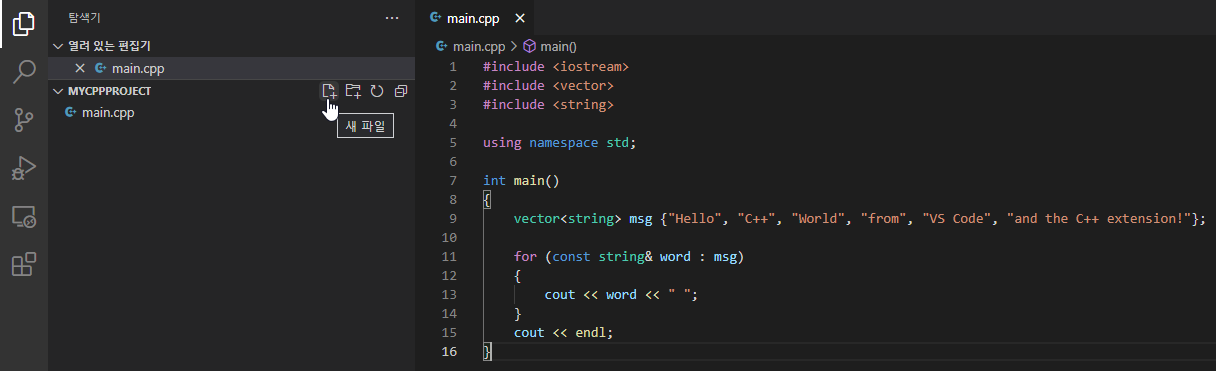Image resolution: width=1216 pixels, height=371 pixels.
Task: Click the explorer panel title header
Action: (x=84, y=18)
